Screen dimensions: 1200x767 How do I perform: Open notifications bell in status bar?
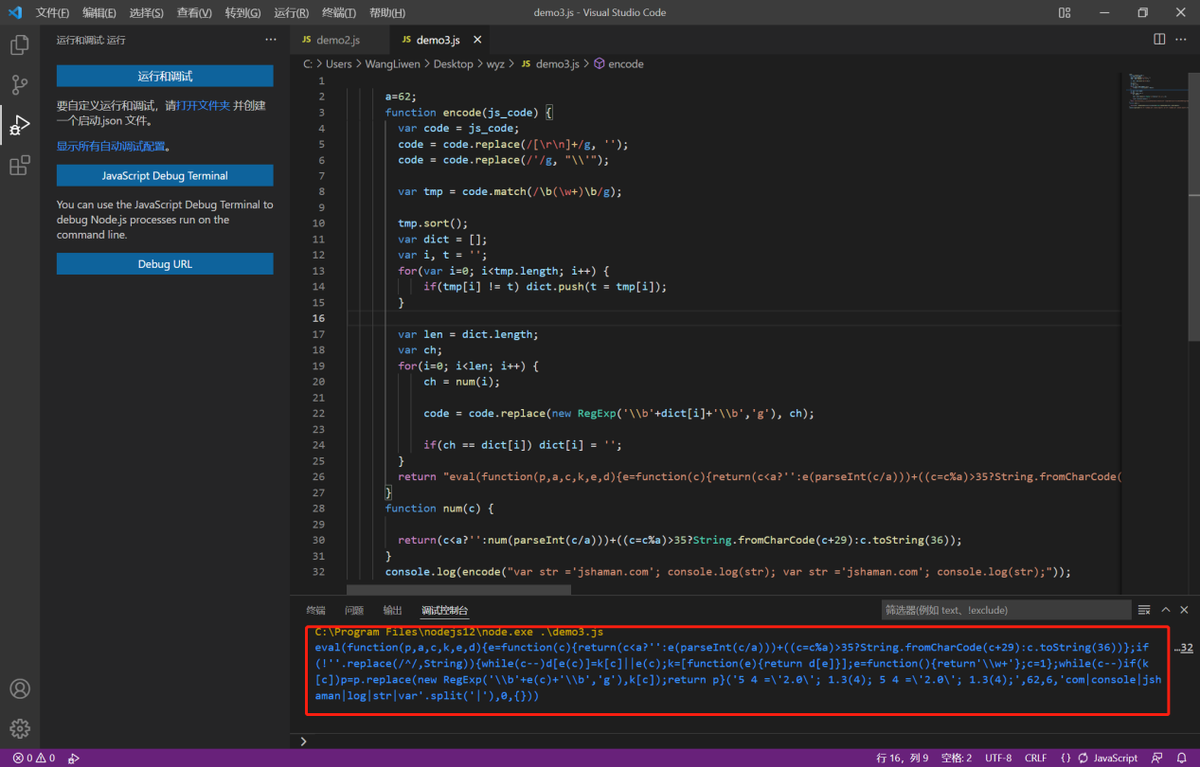(x=1182, y=758)
